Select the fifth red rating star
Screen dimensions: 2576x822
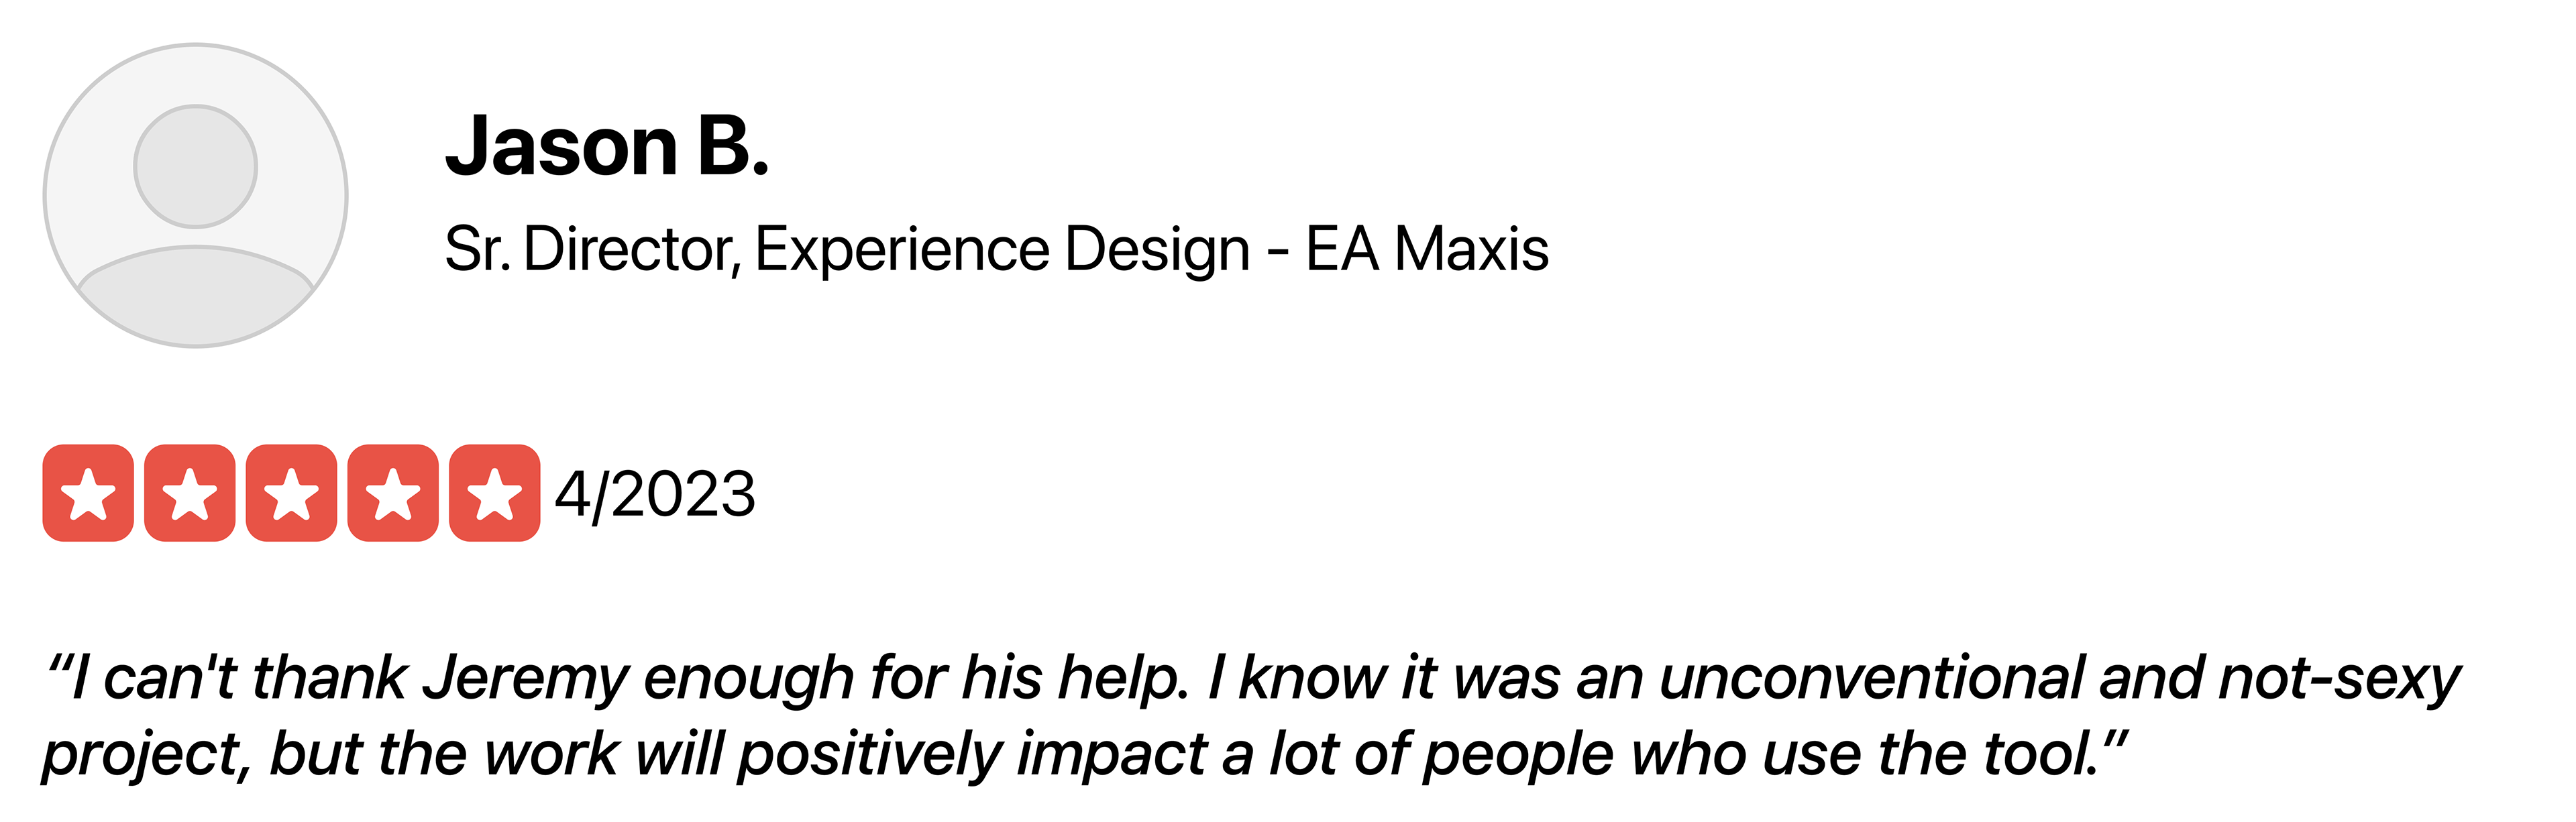pyautogui.click(x=495, y=493)
